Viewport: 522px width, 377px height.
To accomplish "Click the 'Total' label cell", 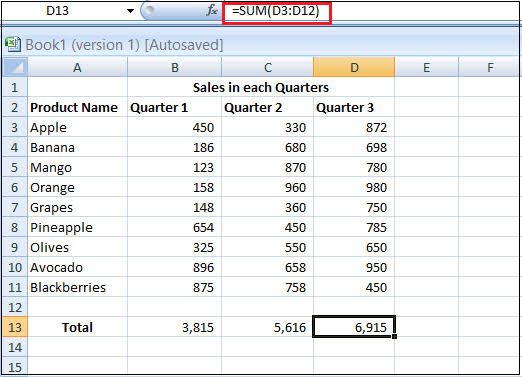I will (77, 327).
